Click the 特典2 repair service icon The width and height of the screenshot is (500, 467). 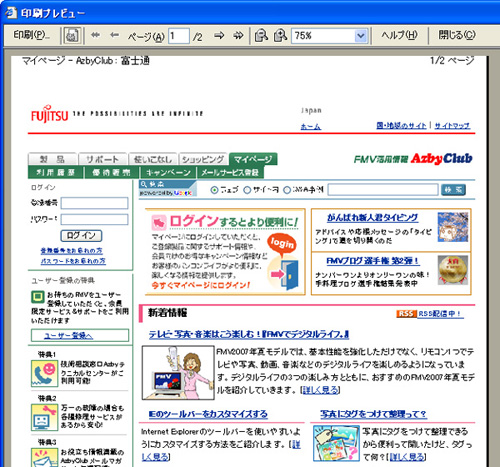coord(44,417)
